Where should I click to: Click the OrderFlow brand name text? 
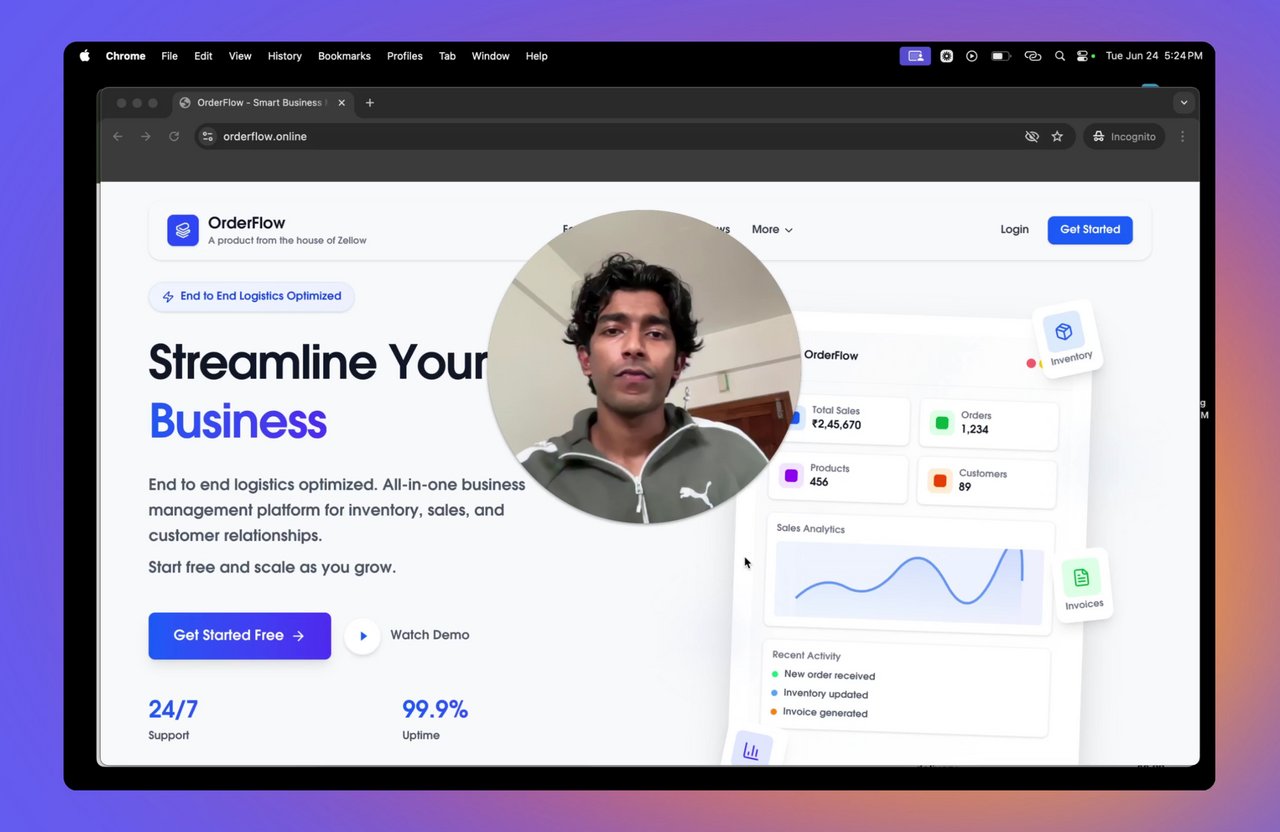[247, 223]
